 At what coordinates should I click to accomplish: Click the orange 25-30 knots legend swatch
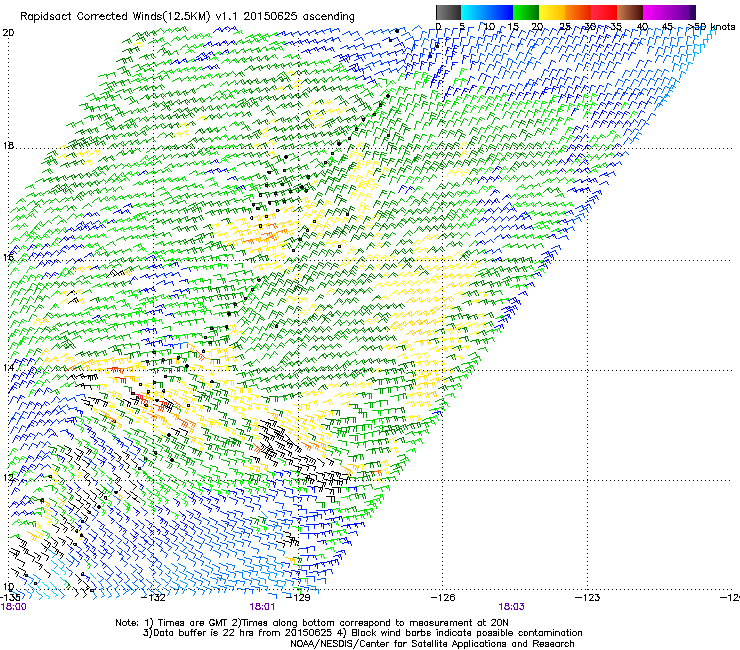click(578, 12)
